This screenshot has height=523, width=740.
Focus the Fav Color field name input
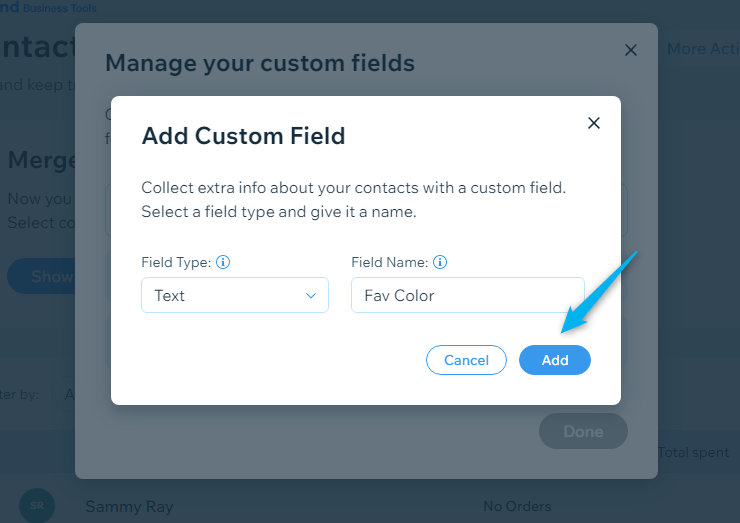[x=468, y=295]
